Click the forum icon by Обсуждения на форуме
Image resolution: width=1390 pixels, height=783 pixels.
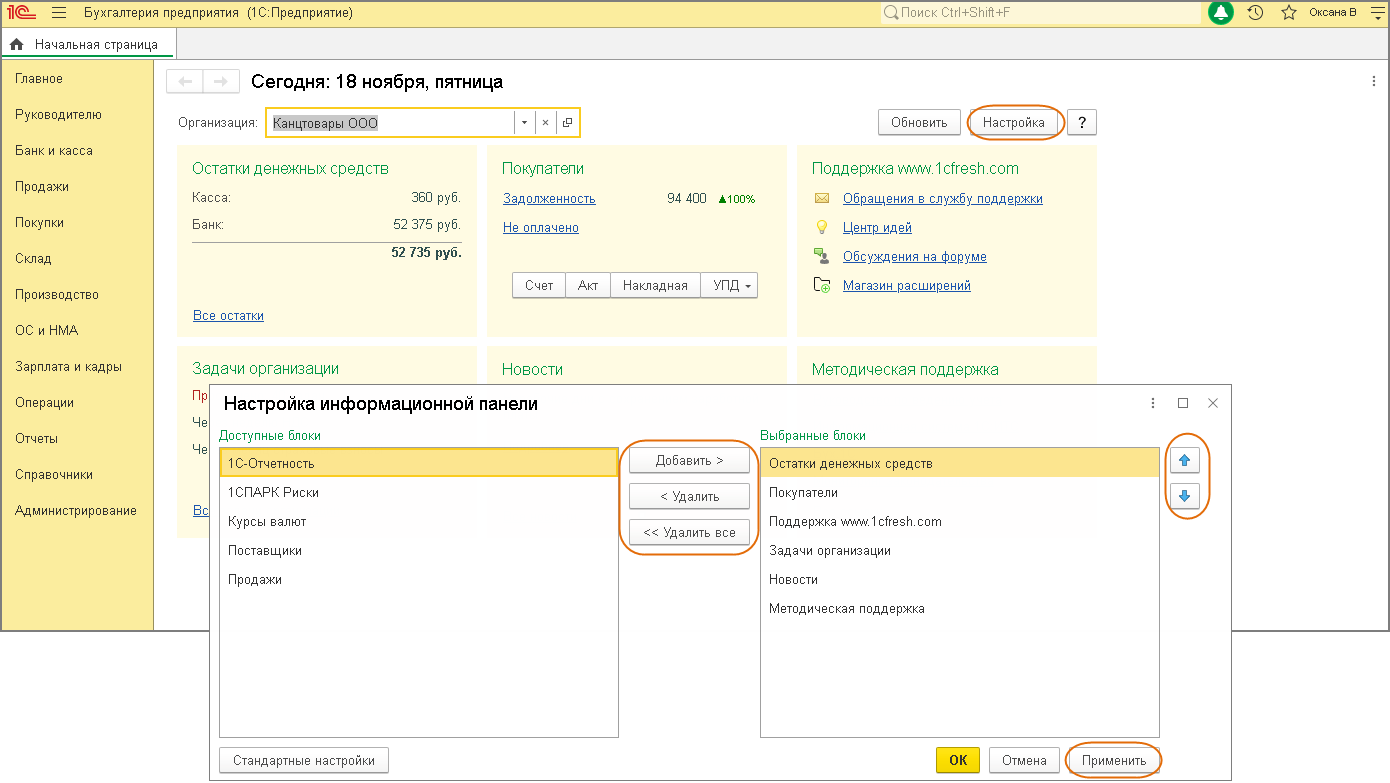(x=822, y=256)
